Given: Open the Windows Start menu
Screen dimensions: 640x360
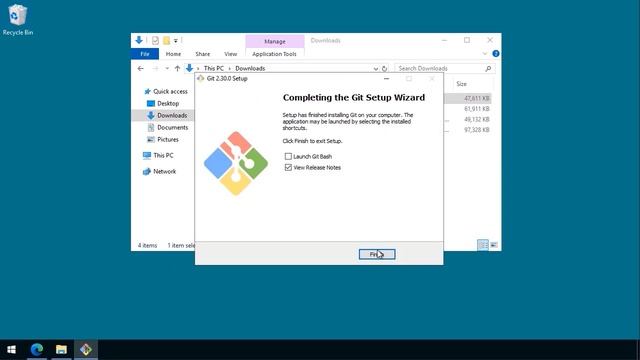Looking at the screenshot, I should tap(11, 349).
